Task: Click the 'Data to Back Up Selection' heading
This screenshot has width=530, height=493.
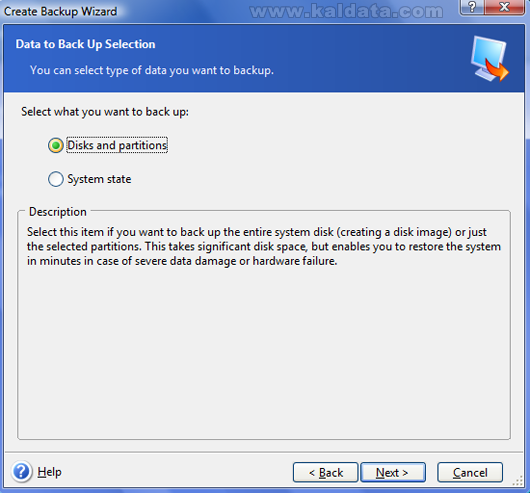Action: pyautogui.click(x=86, y=44)
